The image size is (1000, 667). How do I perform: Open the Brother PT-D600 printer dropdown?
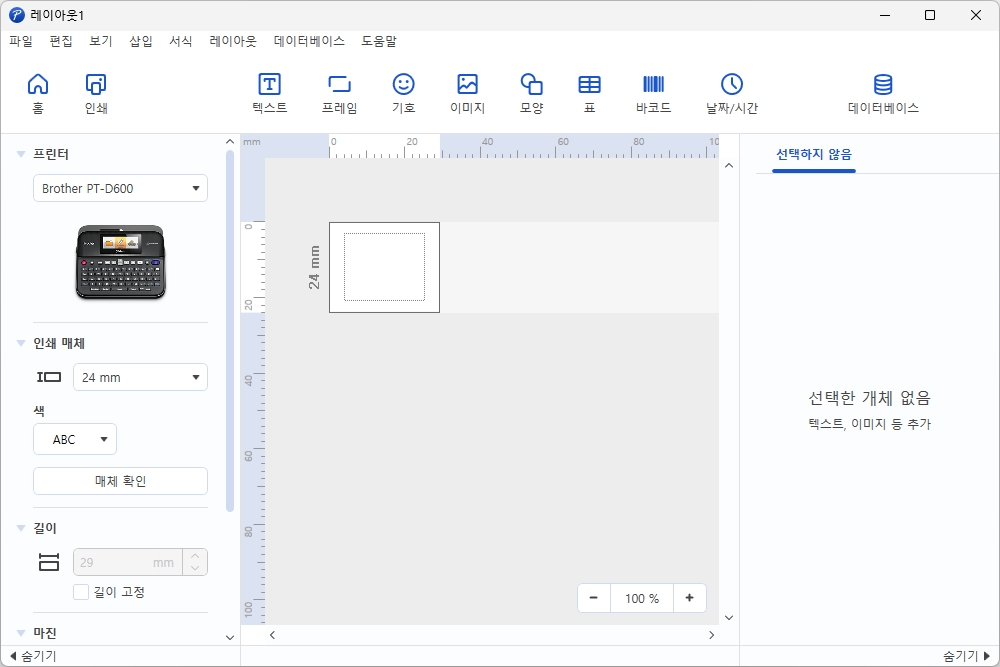(x=121, y=188)
